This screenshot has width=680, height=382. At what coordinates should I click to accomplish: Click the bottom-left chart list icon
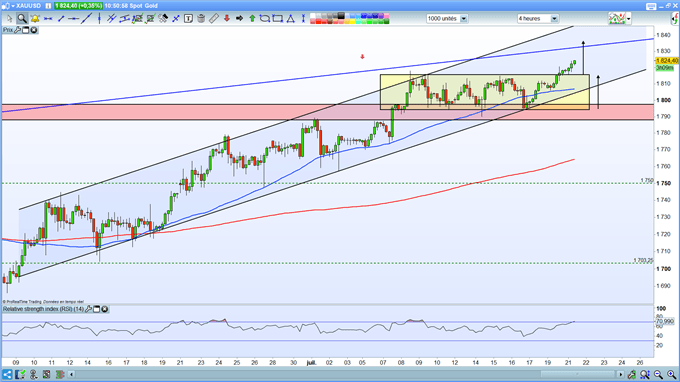pos(20,374)
